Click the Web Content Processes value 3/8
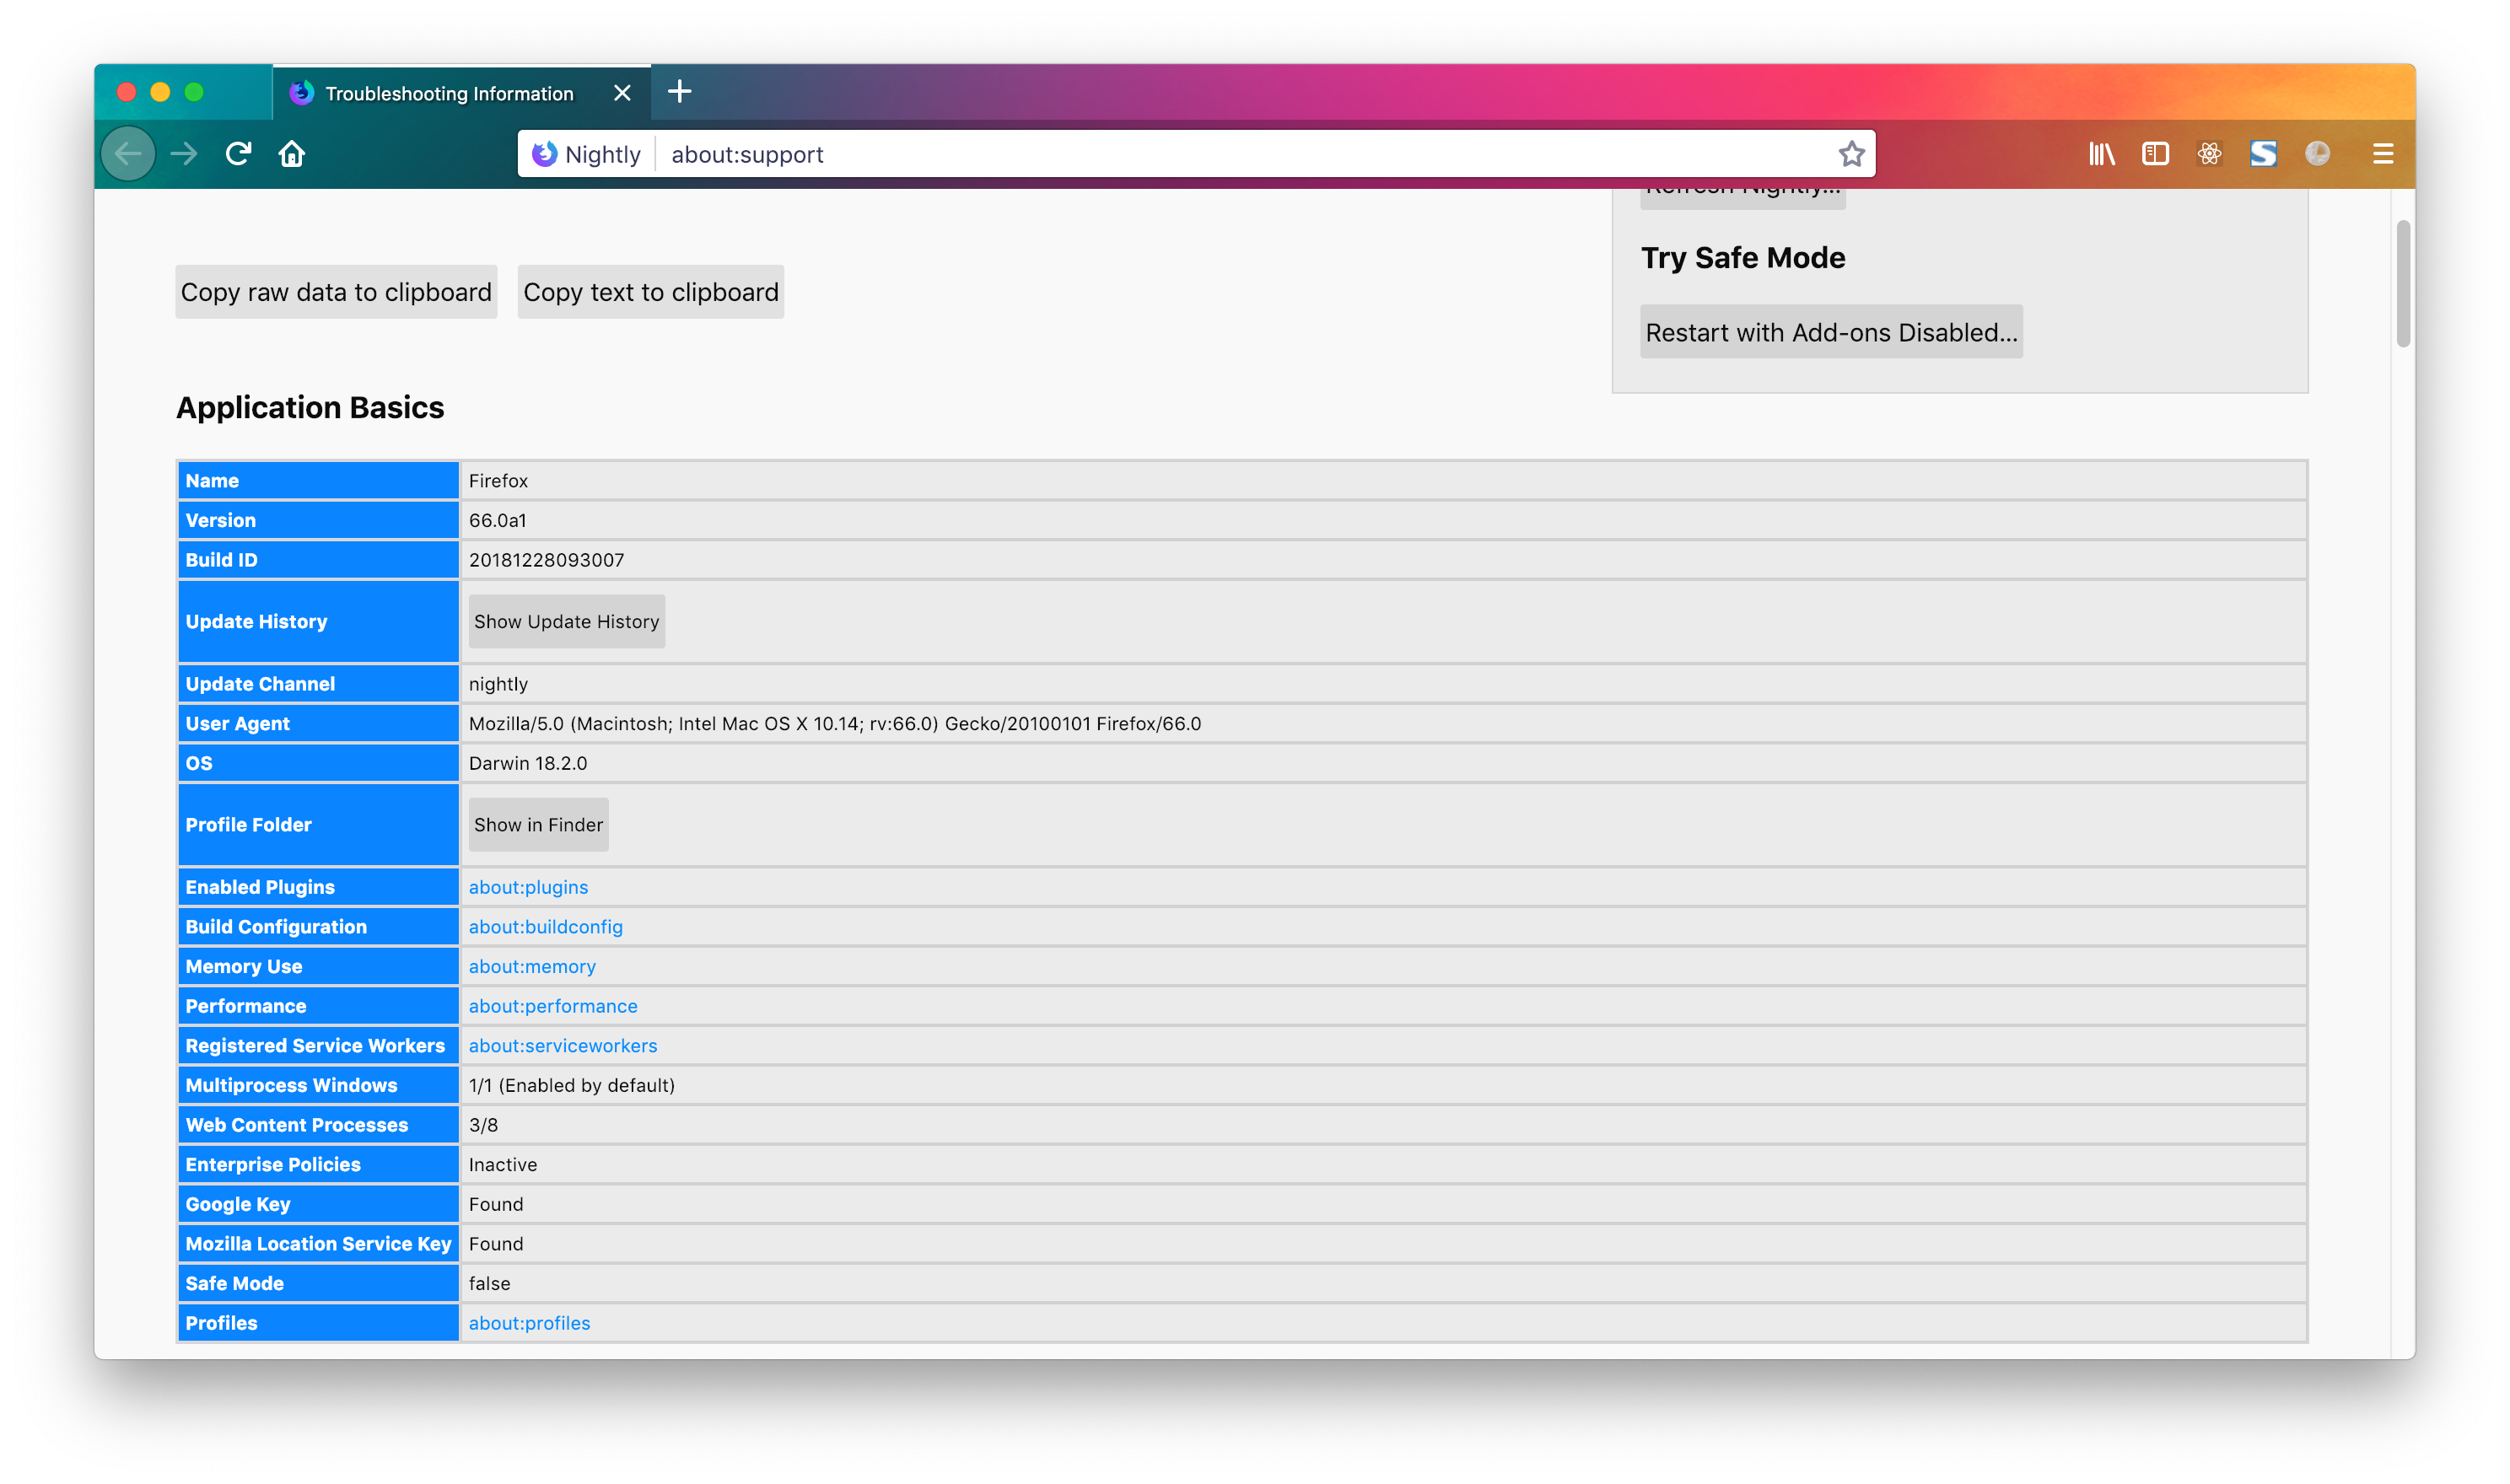 tap(483, 1125)
